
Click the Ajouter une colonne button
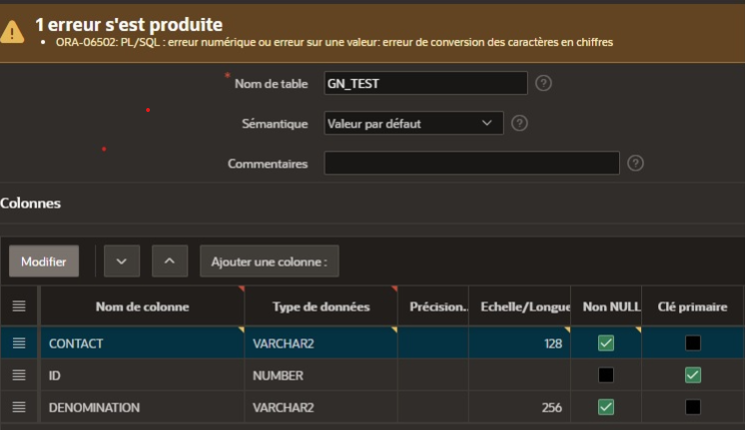pos(269,261)
